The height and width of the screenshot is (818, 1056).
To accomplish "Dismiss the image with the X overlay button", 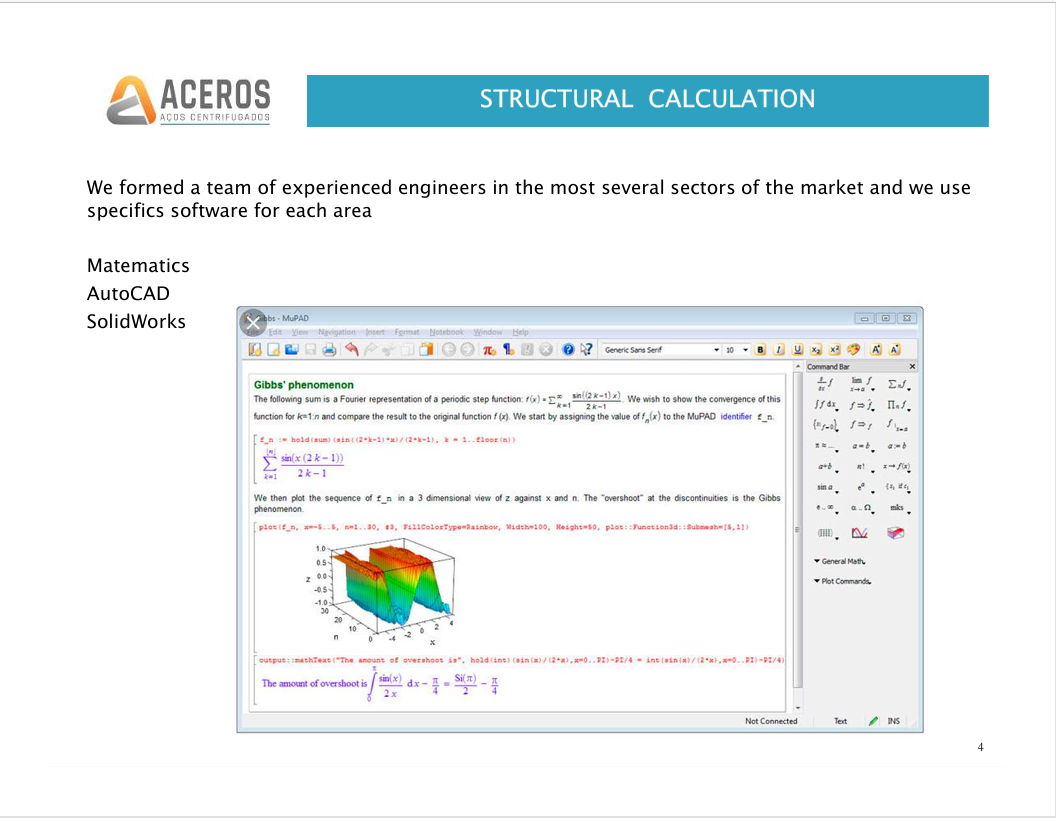I will [x=253, y=323].
